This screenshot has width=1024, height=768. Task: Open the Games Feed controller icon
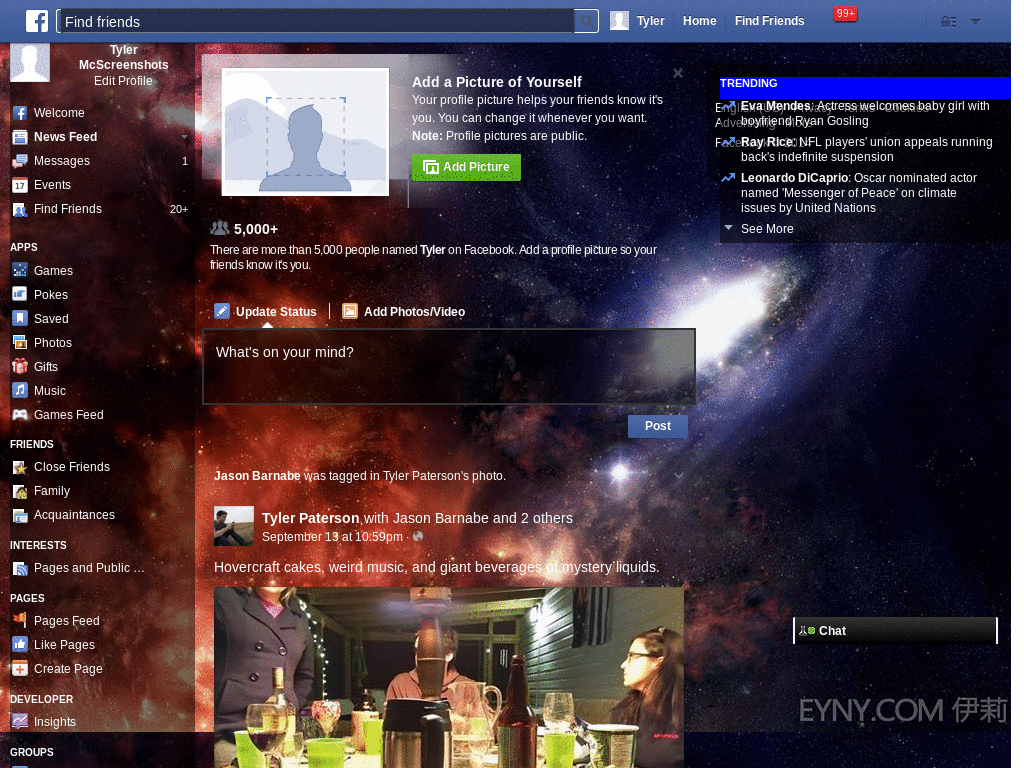pyautogui.click(x=20, y=415)
